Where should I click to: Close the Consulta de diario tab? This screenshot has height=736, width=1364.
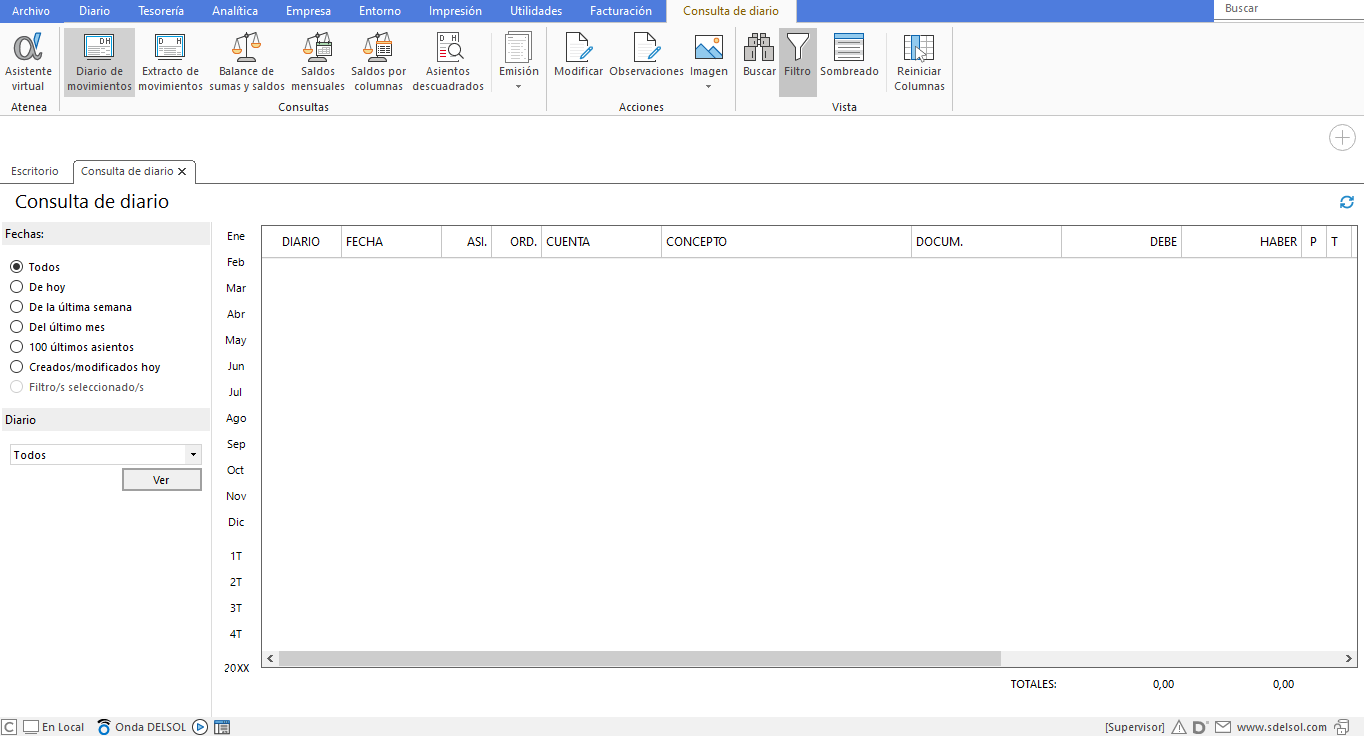point(182,172)
